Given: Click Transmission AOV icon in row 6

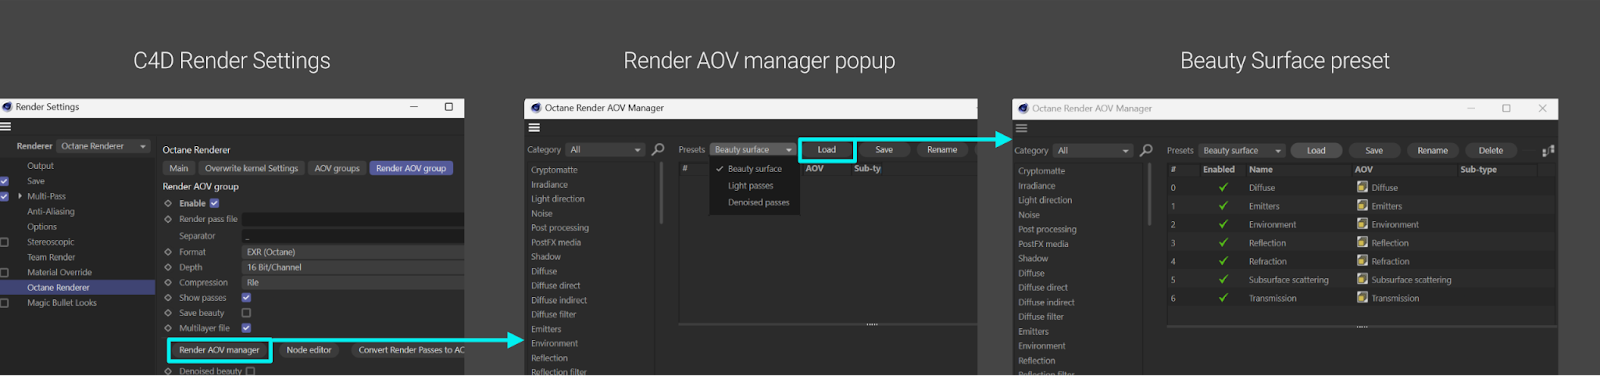Looking at the screenshot, I should pos(1362,297).
